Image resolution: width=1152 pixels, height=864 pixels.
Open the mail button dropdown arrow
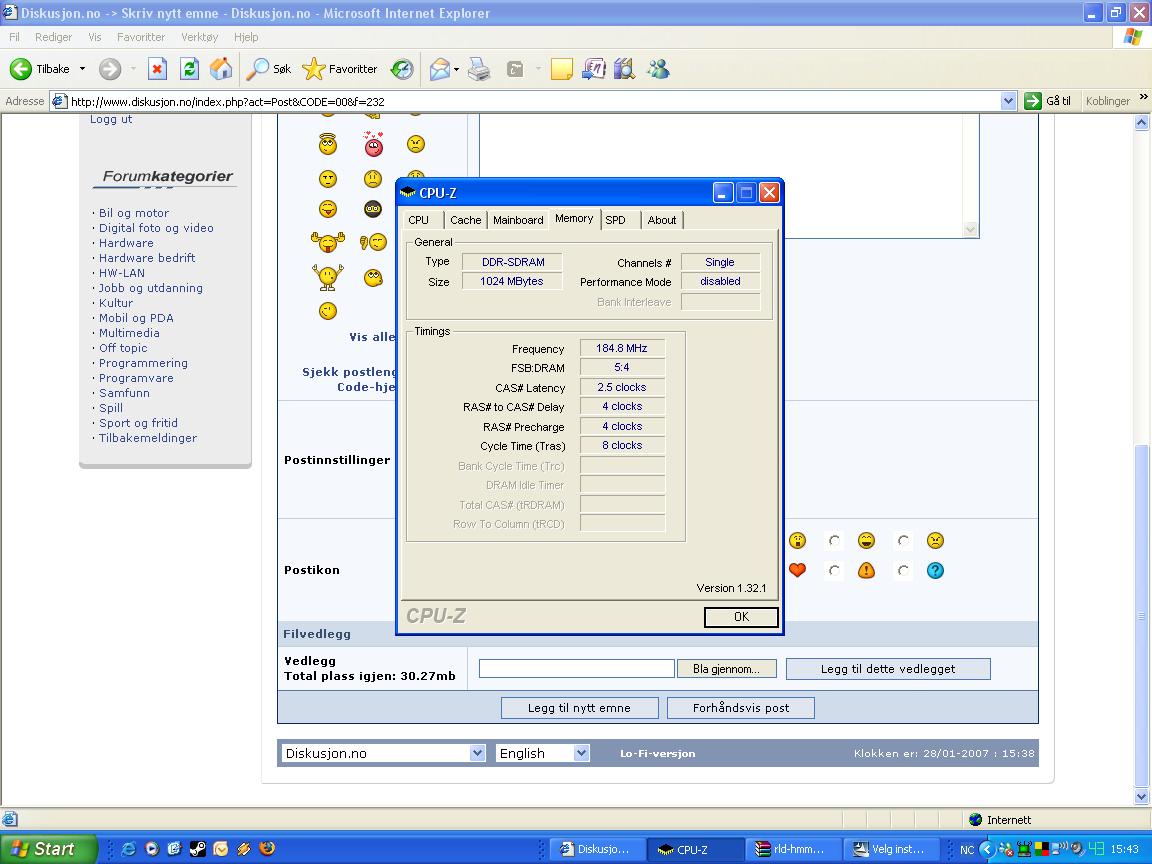(456, 69)
